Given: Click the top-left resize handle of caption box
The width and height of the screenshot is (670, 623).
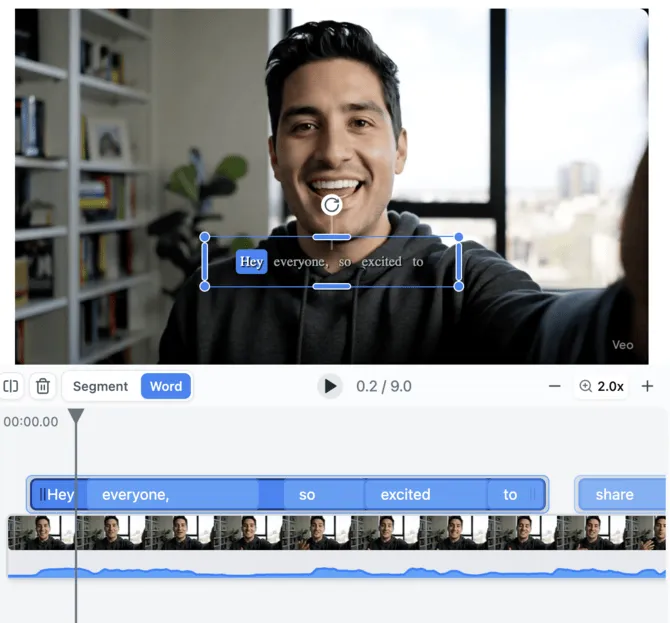Looking at the screenshot, I should click(x=205, y=237).
